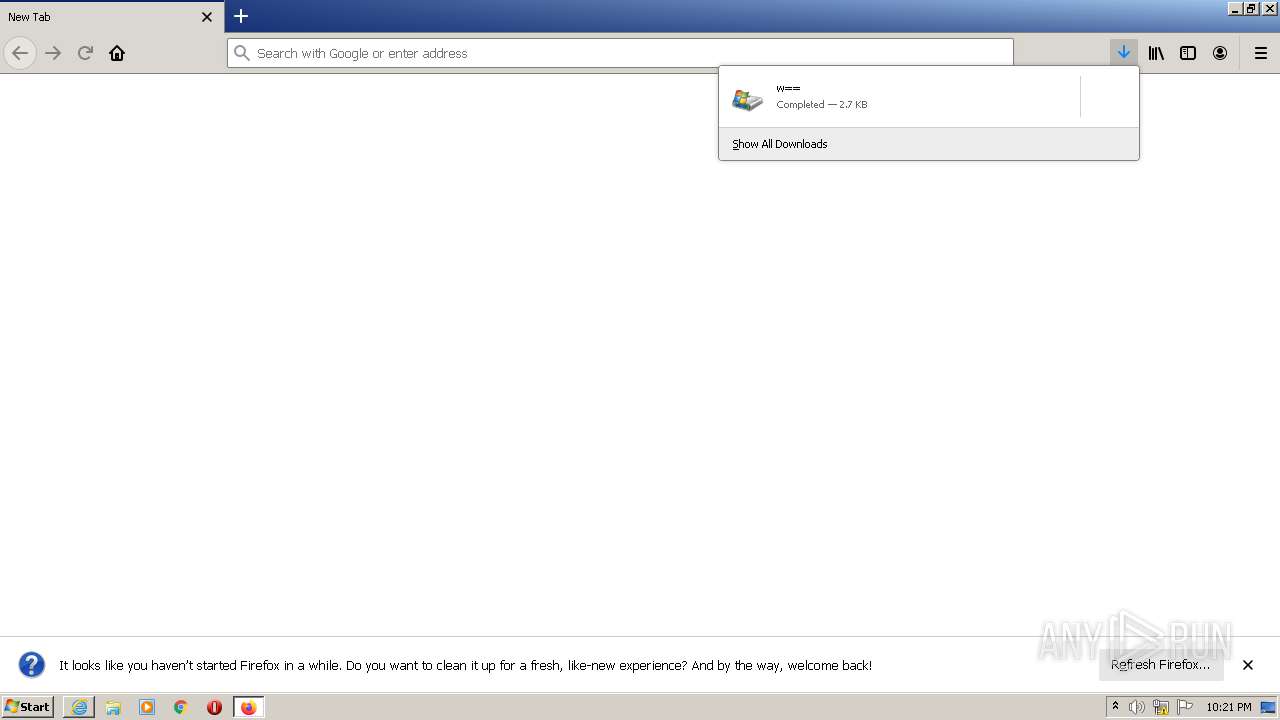Open Windows Explorer folder from taskbar

113,707
